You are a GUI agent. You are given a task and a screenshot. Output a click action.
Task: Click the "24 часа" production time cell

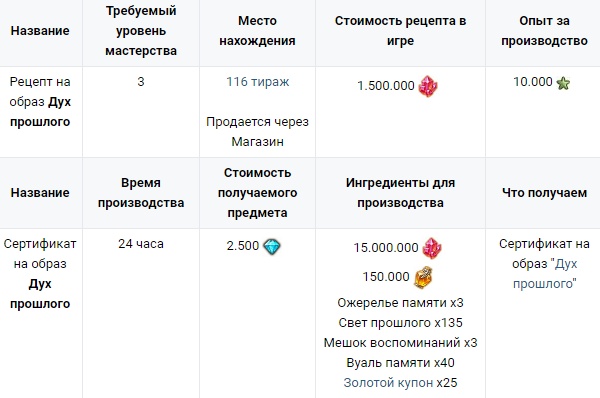141,244
